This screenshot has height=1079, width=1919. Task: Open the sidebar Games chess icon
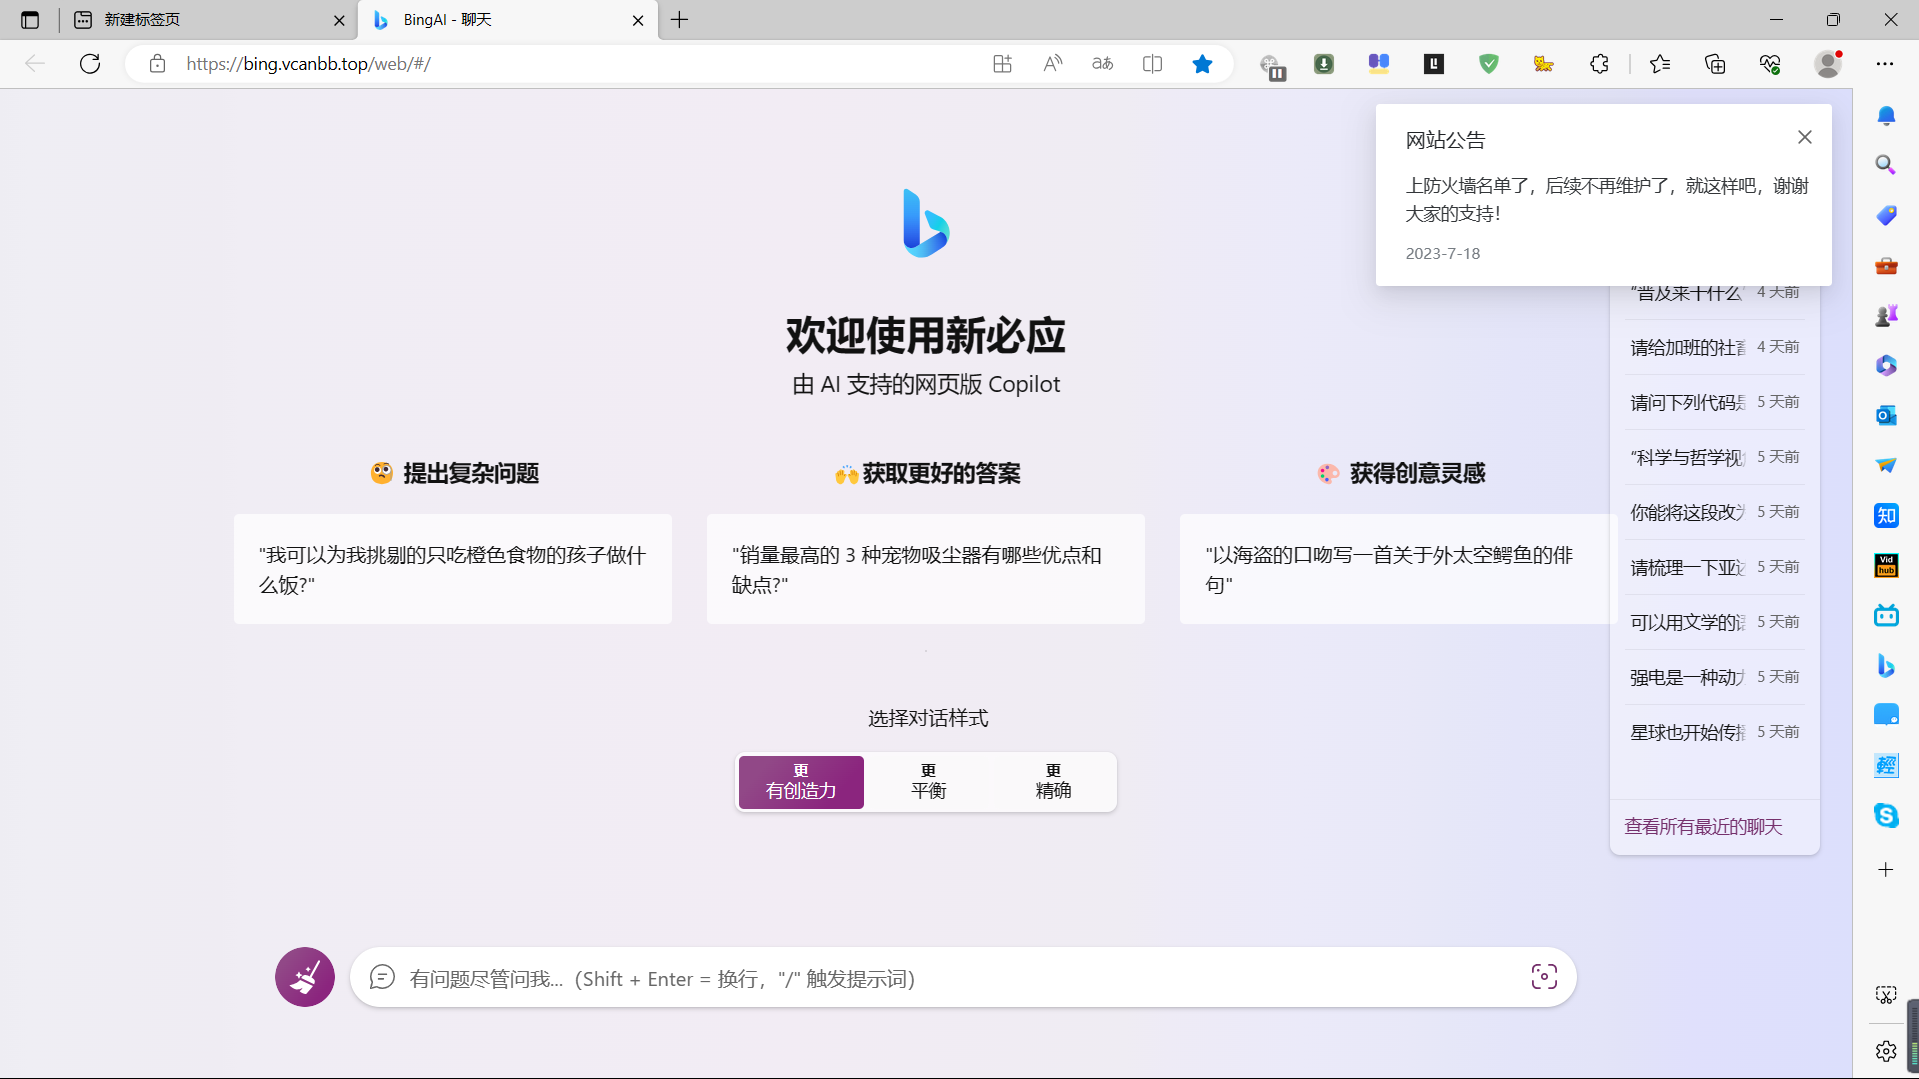[x=1886, y=315]
